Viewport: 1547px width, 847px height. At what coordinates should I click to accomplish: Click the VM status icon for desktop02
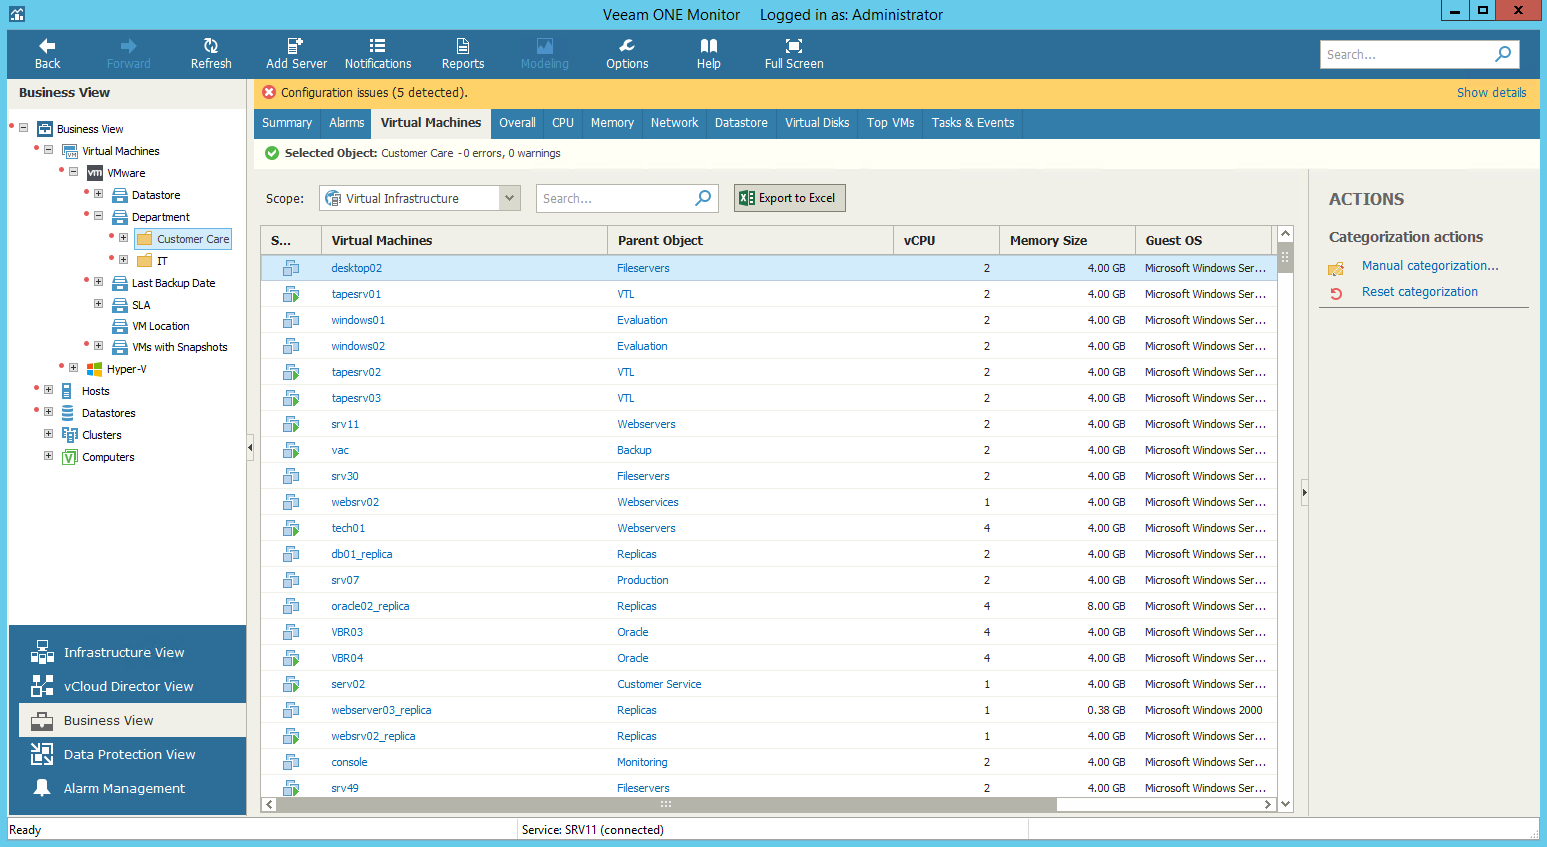(291, 268)
